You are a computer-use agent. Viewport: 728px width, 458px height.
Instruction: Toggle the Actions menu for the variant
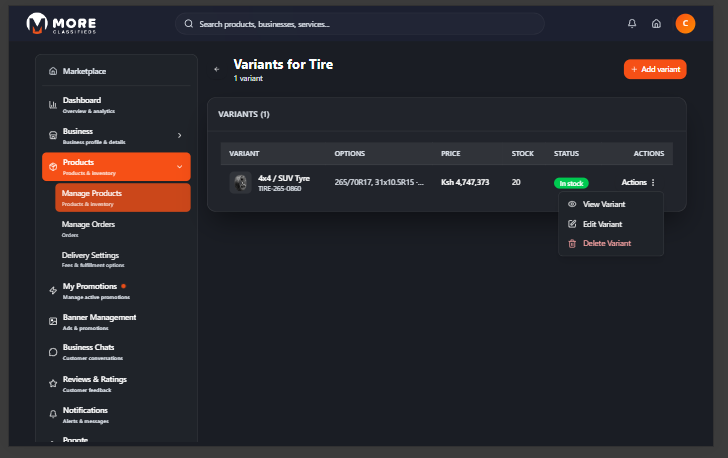click(x=638, y=183)
